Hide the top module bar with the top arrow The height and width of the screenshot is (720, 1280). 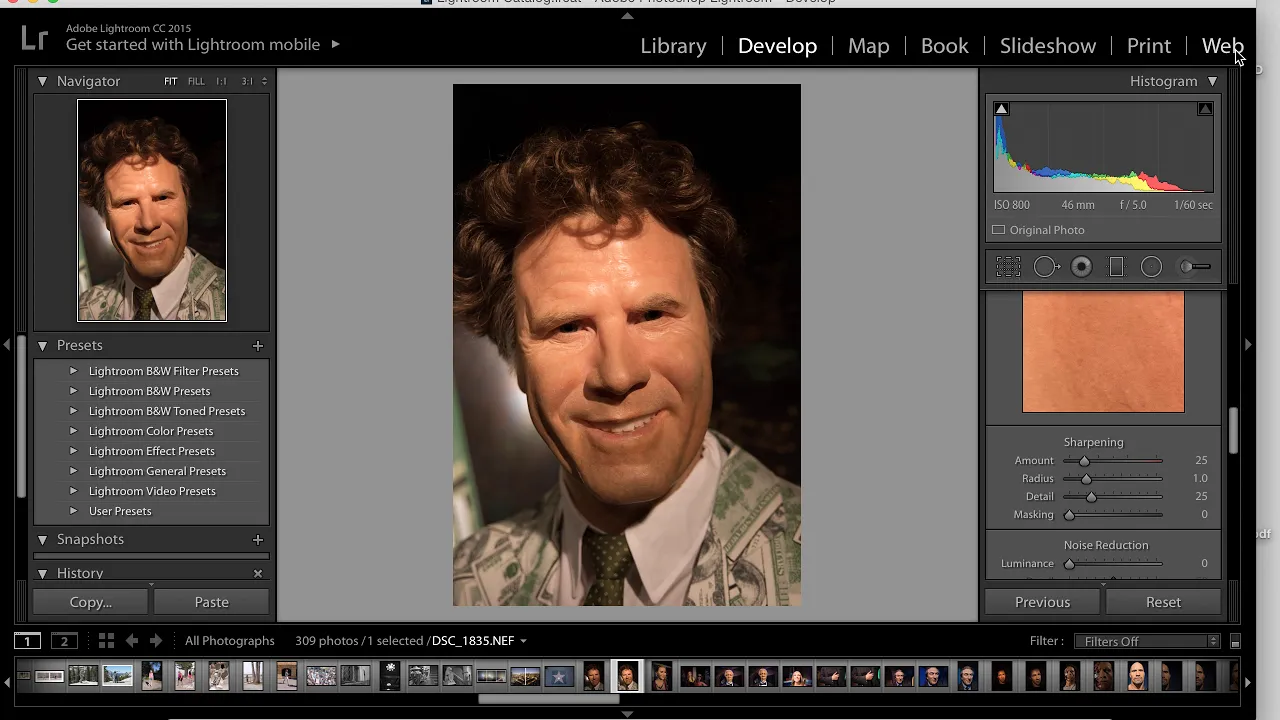point(627,15)
